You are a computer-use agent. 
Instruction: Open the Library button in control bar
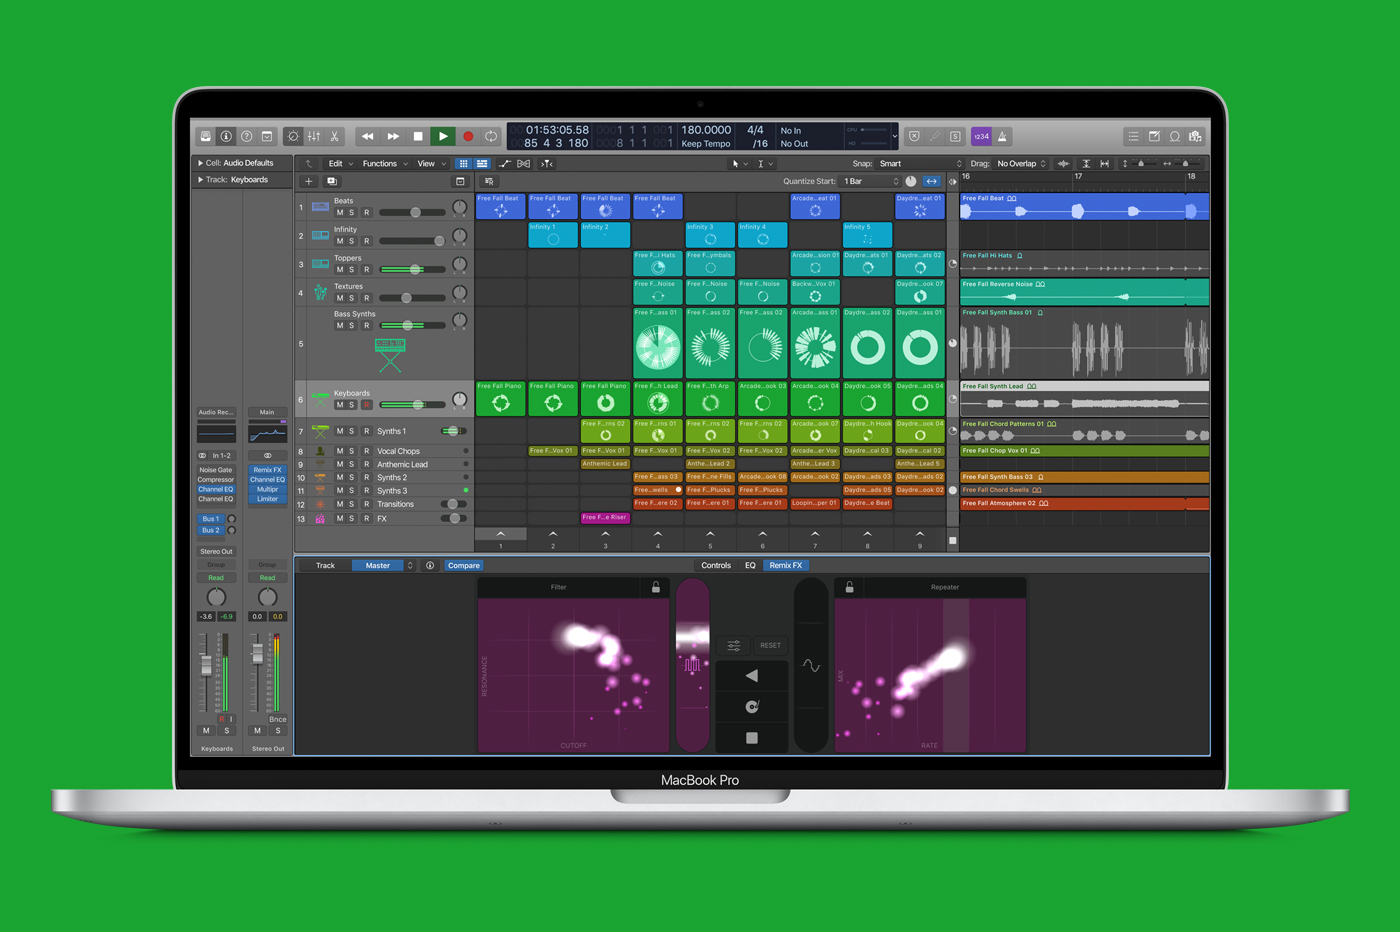[x=206, y=136]
